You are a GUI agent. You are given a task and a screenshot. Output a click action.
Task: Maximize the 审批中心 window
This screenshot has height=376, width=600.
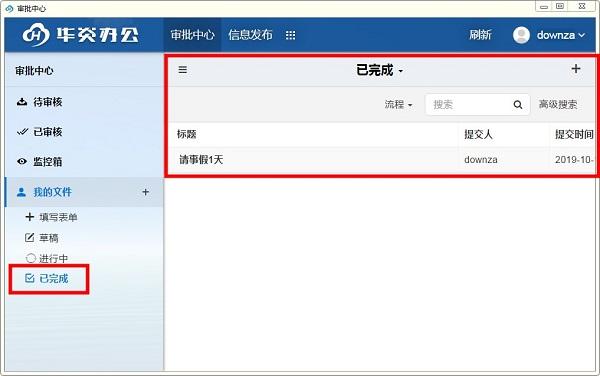coord(560,6)
